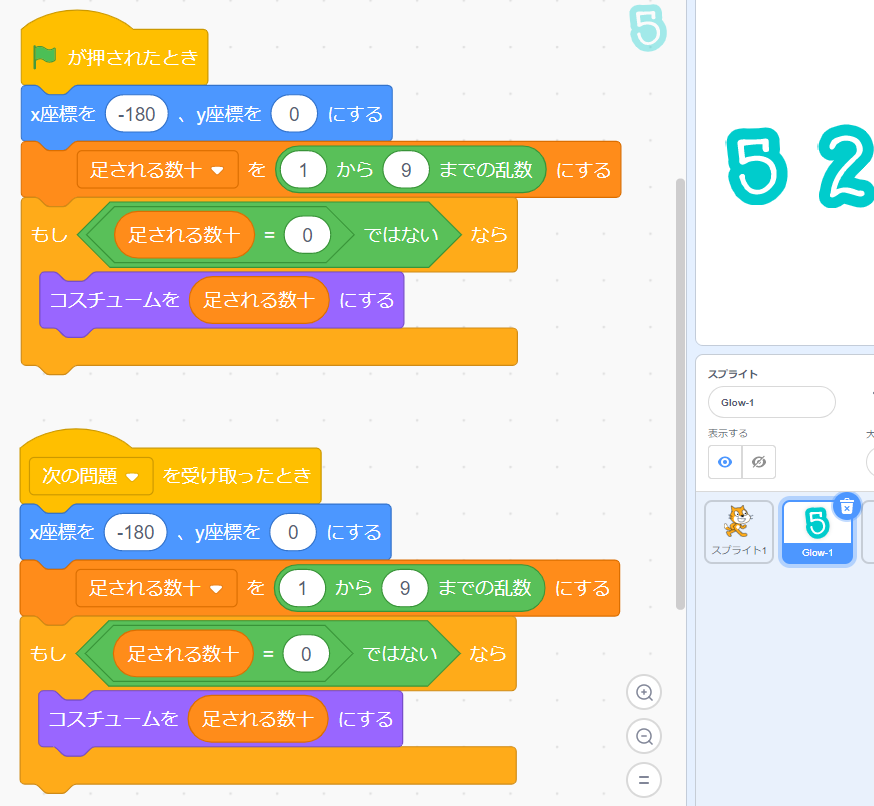Select the Glow-1 sprite thumbnail
This screenshot has height=806, width=874.
click(816, 528)
